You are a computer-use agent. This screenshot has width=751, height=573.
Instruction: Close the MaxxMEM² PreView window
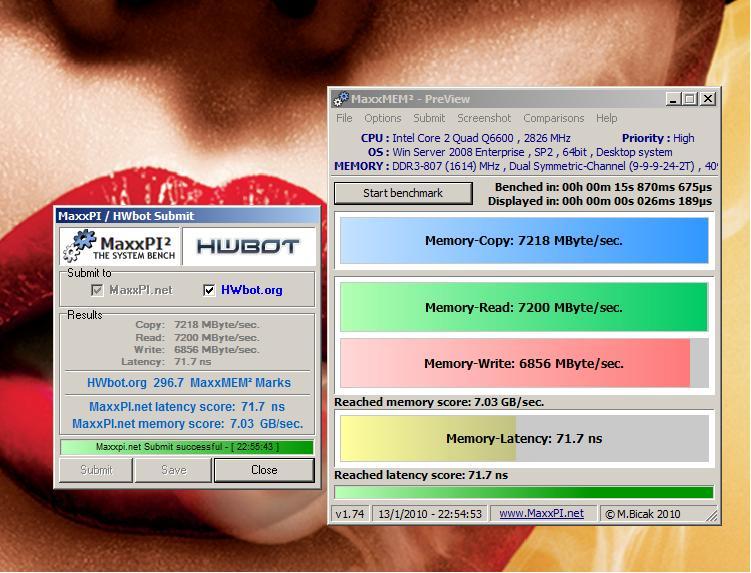708,99
